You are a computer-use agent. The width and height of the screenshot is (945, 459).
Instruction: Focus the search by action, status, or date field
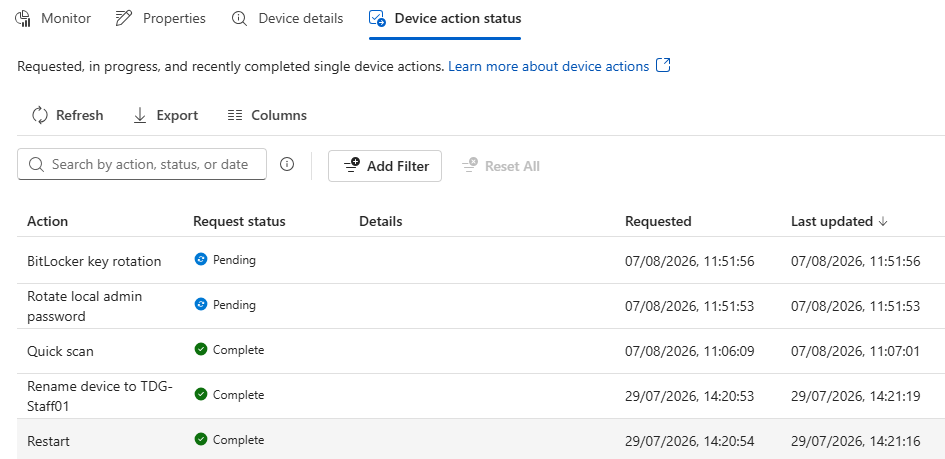click(142, 164)
